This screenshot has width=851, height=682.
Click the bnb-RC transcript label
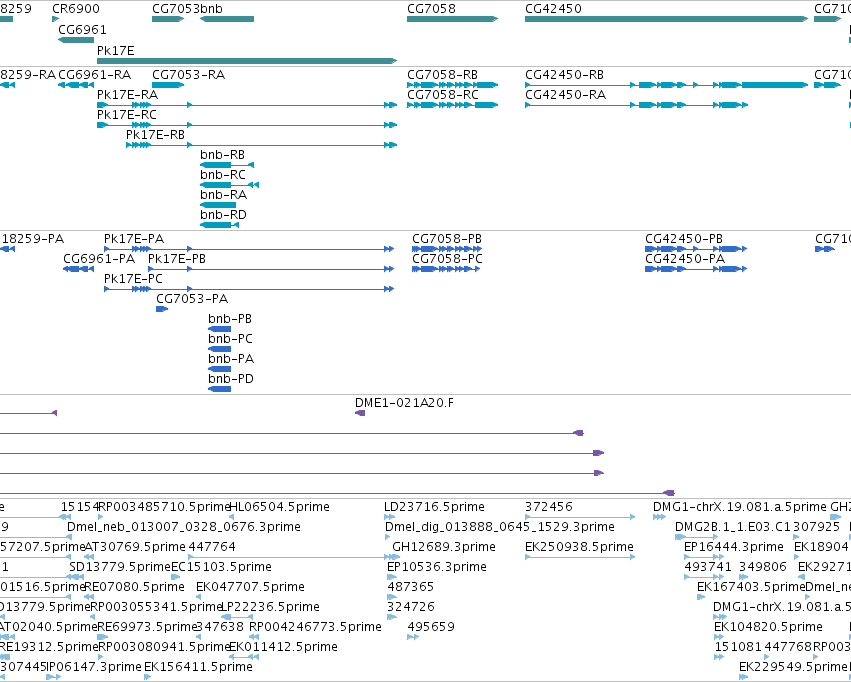[223, 175]
